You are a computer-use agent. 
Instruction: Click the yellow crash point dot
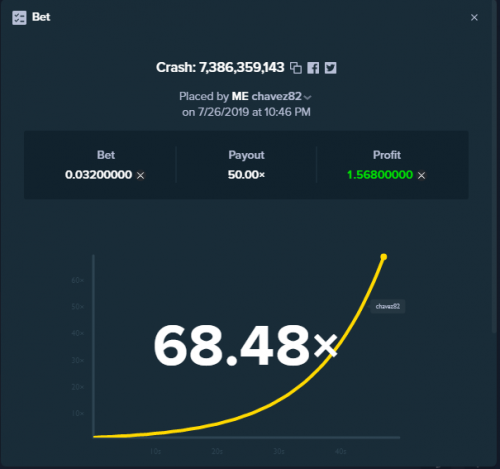[x=384, y=257]
